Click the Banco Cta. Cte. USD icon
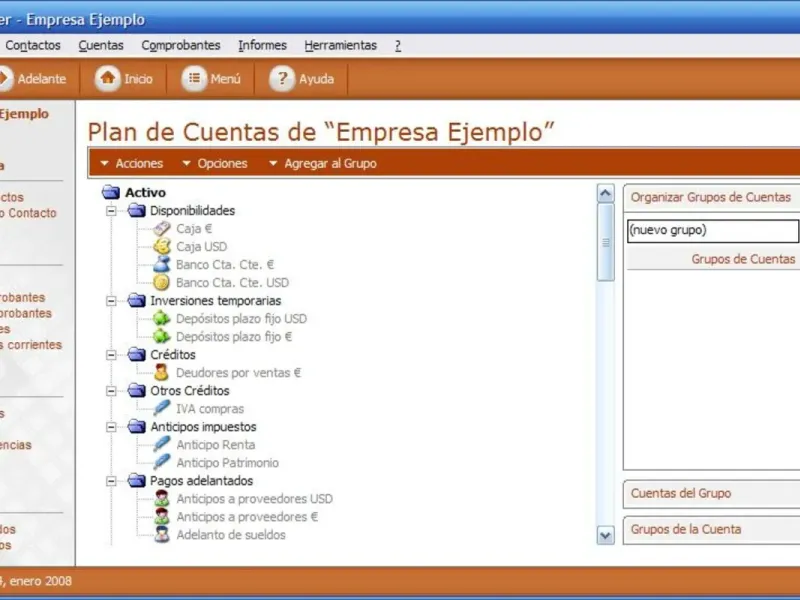The width and height of the screenshot is (800, 600). tap(162, 283)
